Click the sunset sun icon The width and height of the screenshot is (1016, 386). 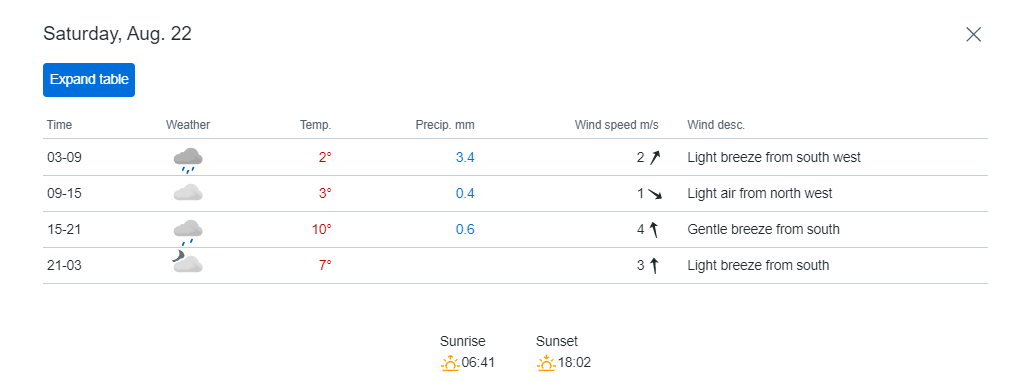[546, 363]
